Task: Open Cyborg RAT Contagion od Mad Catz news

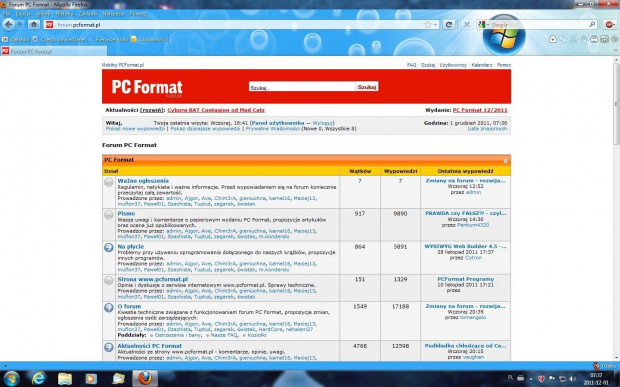Action: pos(216,110)
